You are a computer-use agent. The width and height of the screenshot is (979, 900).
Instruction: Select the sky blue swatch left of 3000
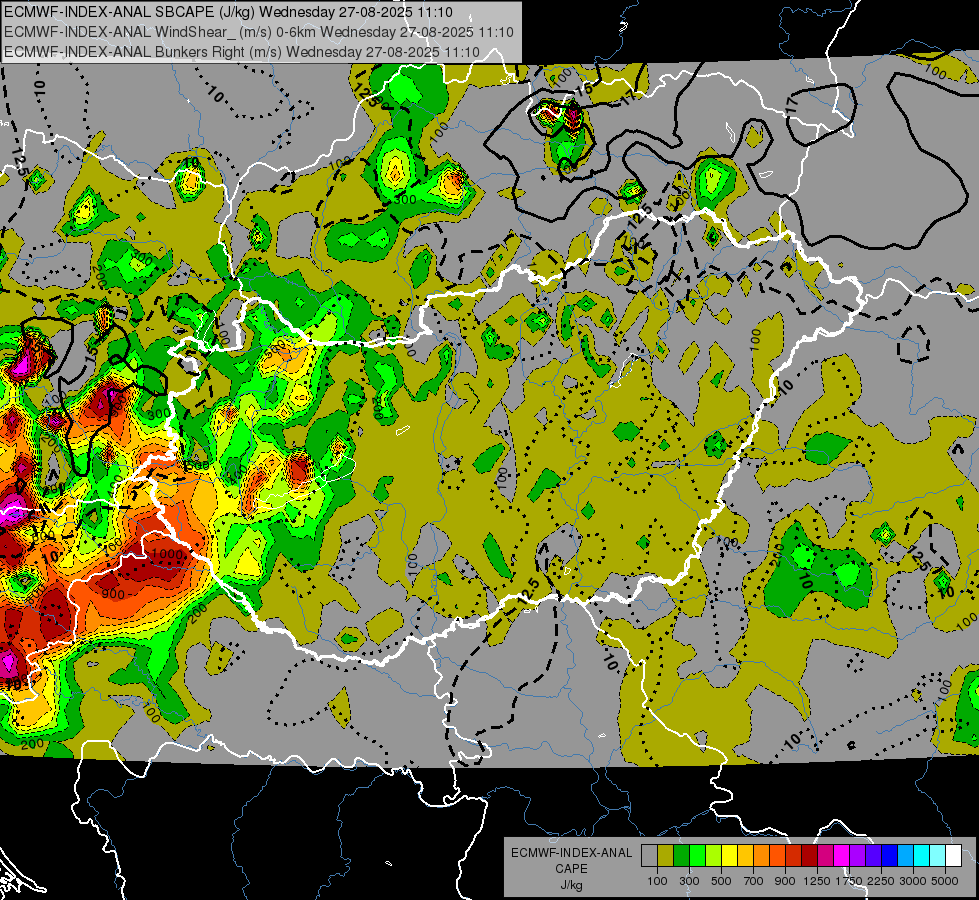click(x=906, y=855)
